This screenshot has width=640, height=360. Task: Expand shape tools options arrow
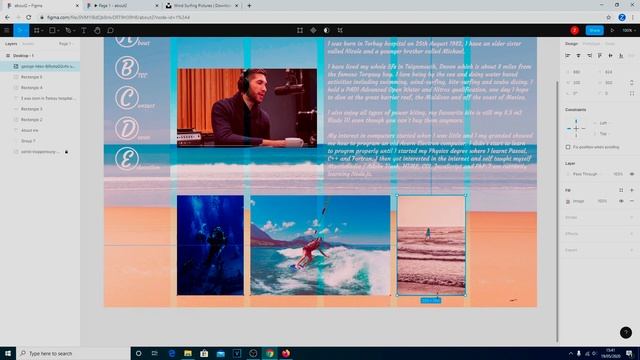click(58, 31)
